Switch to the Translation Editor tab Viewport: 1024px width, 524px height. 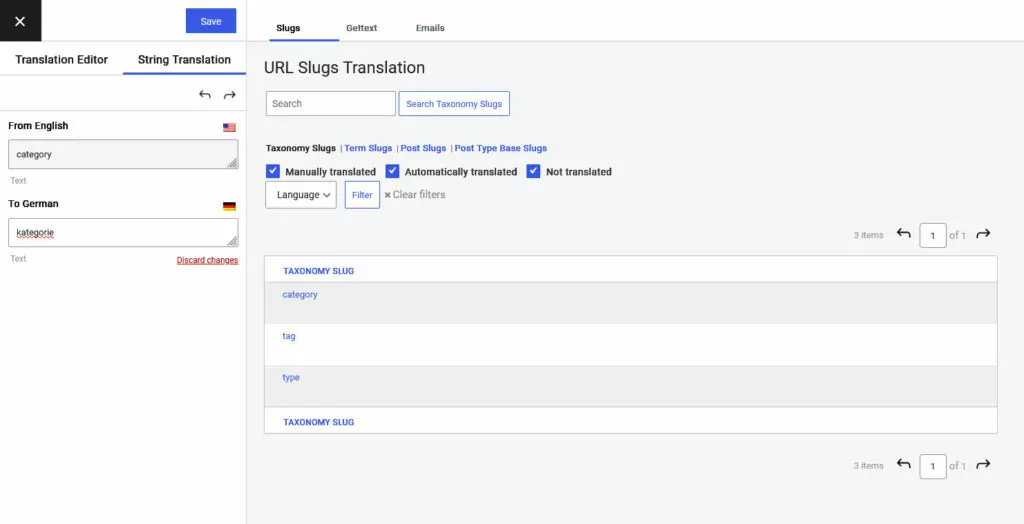click(61, 60)
